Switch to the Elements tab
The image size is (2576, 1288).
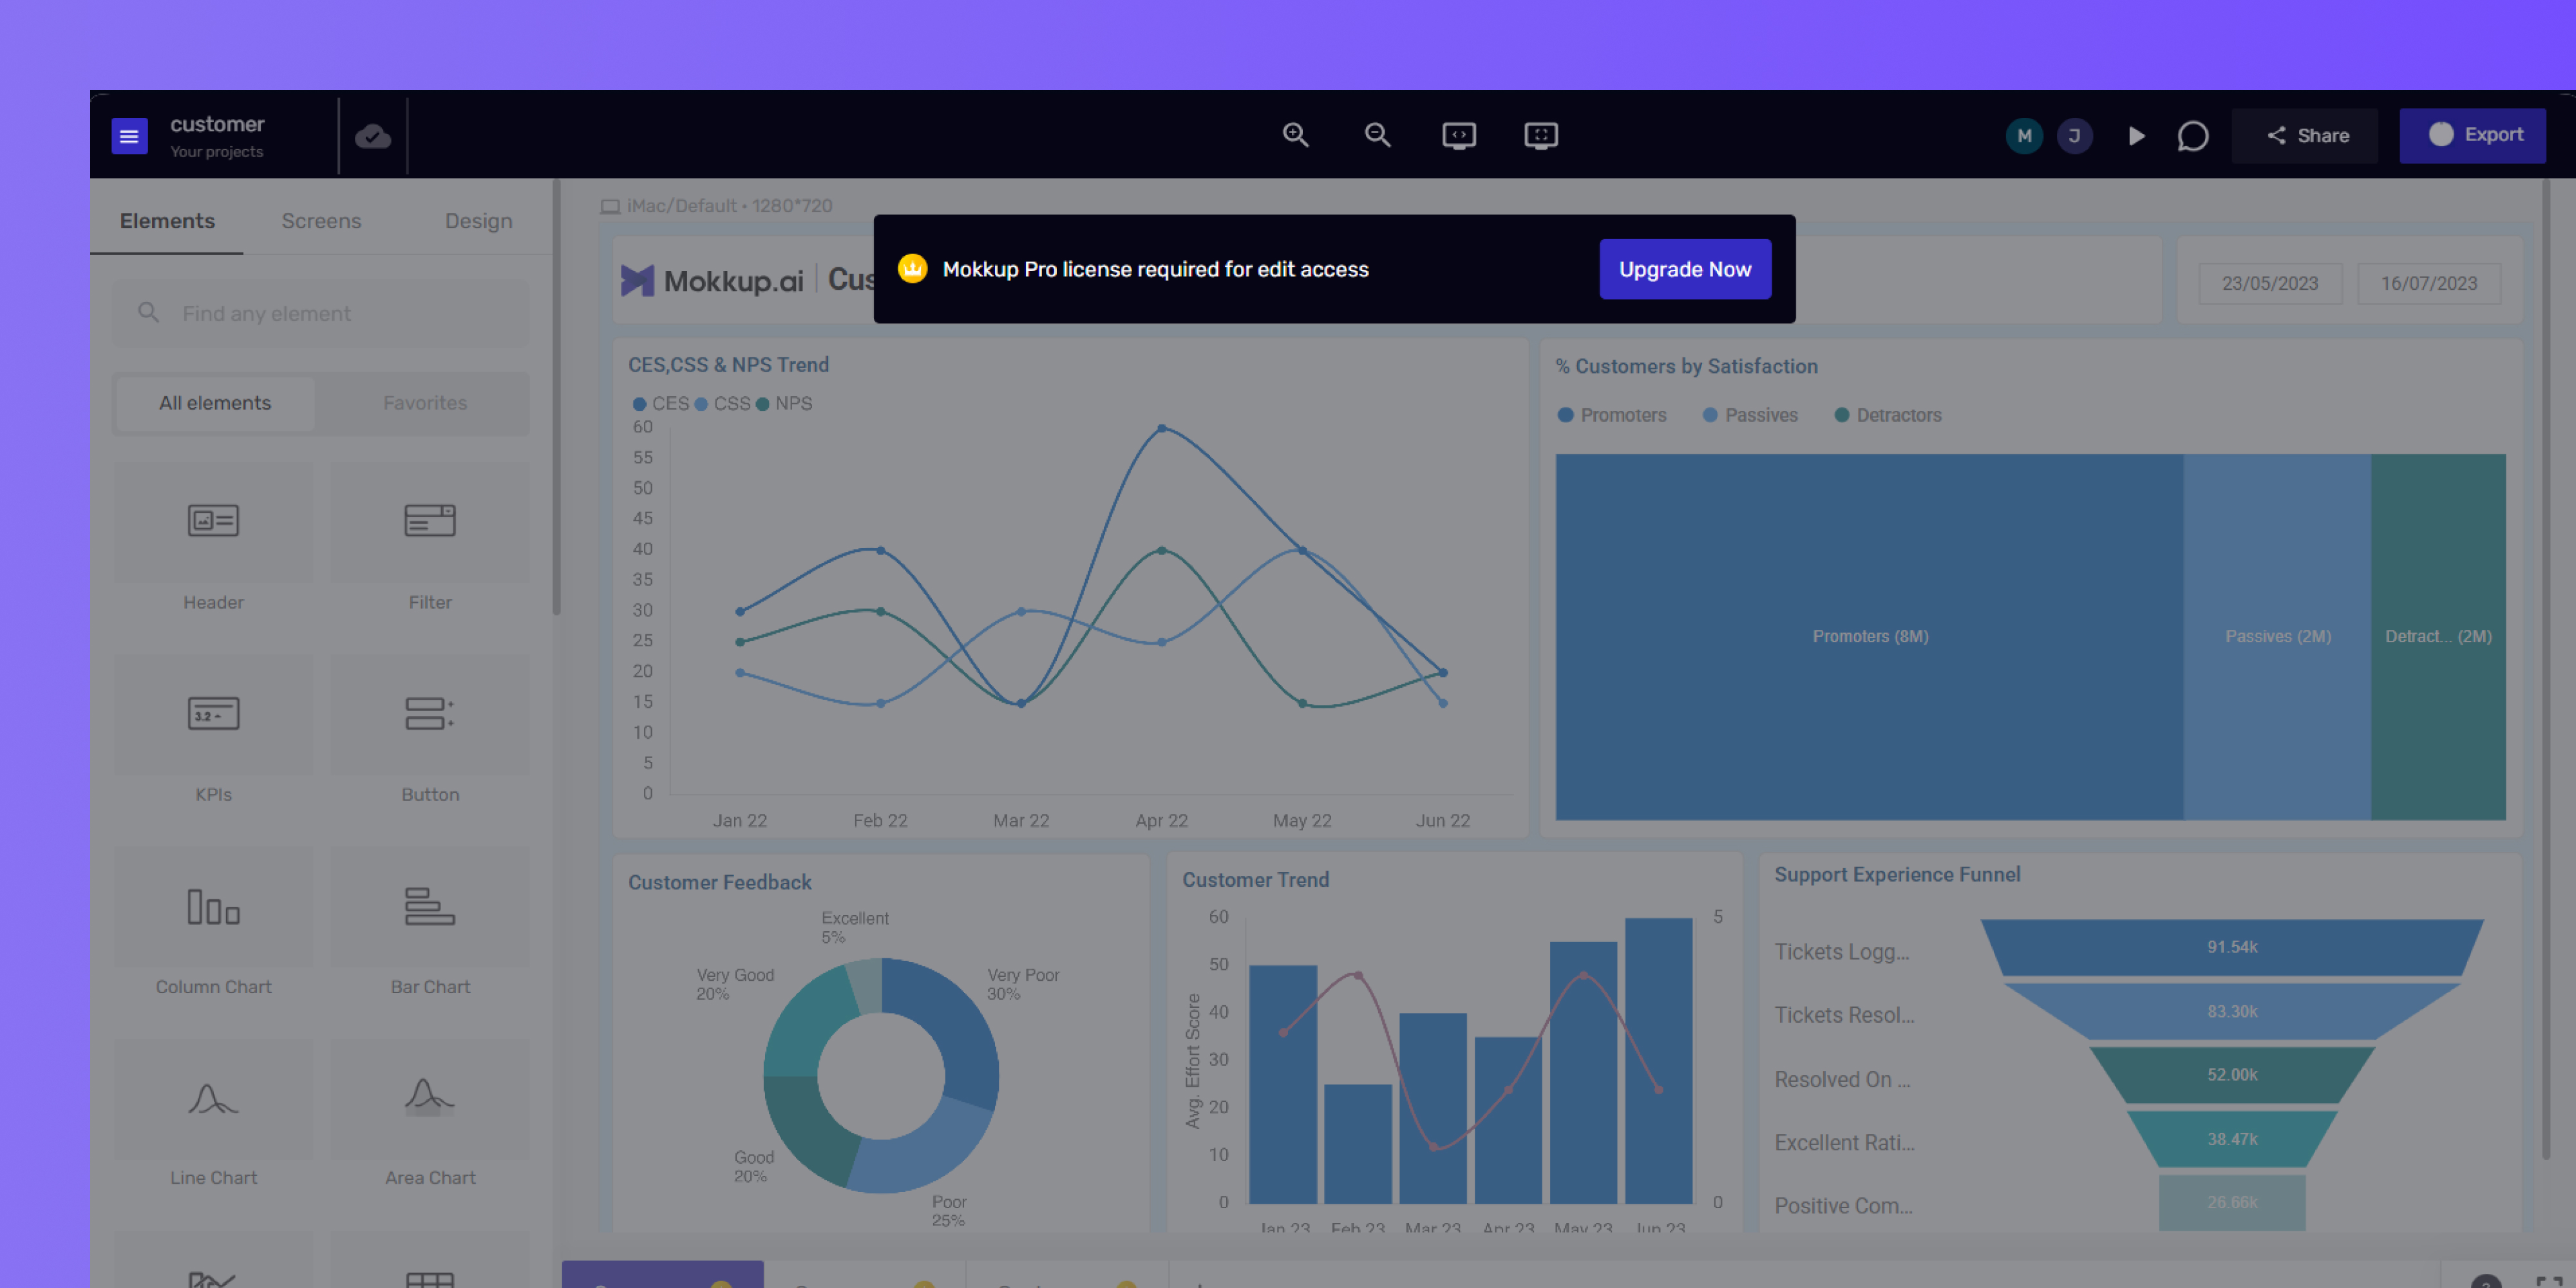(x=167, y=221)
